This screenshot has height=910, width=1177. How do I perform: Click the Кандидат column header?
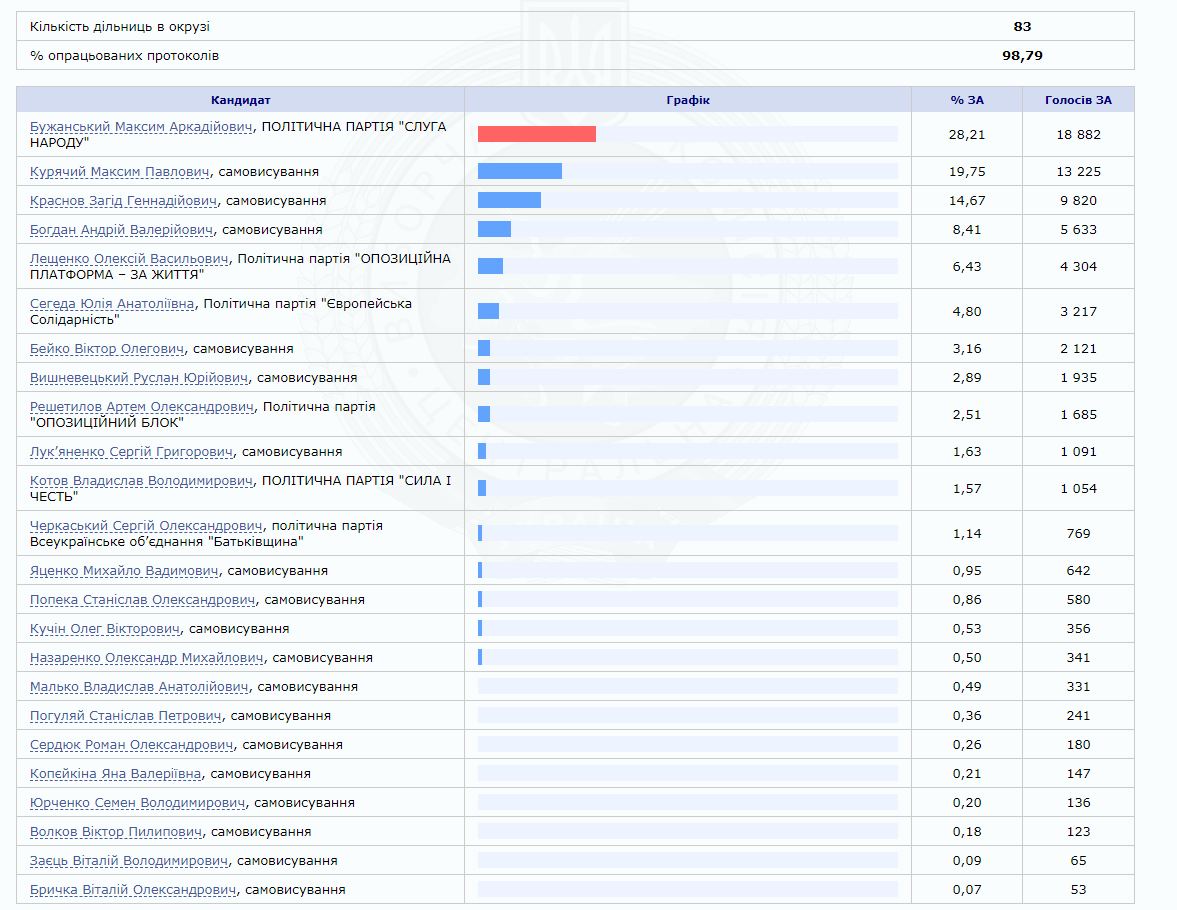click(x=240, y=100)
